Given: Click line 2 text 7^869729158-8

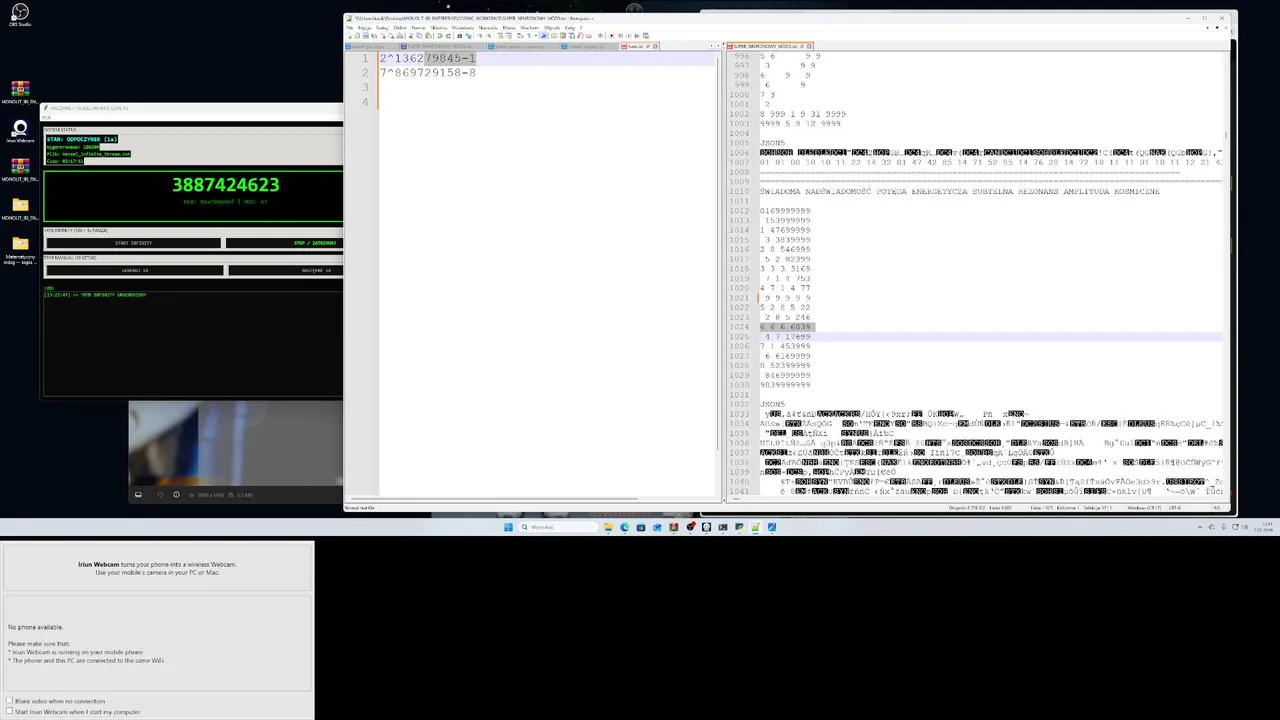Looking at the screenshot, I should click(x=427, y=73).
